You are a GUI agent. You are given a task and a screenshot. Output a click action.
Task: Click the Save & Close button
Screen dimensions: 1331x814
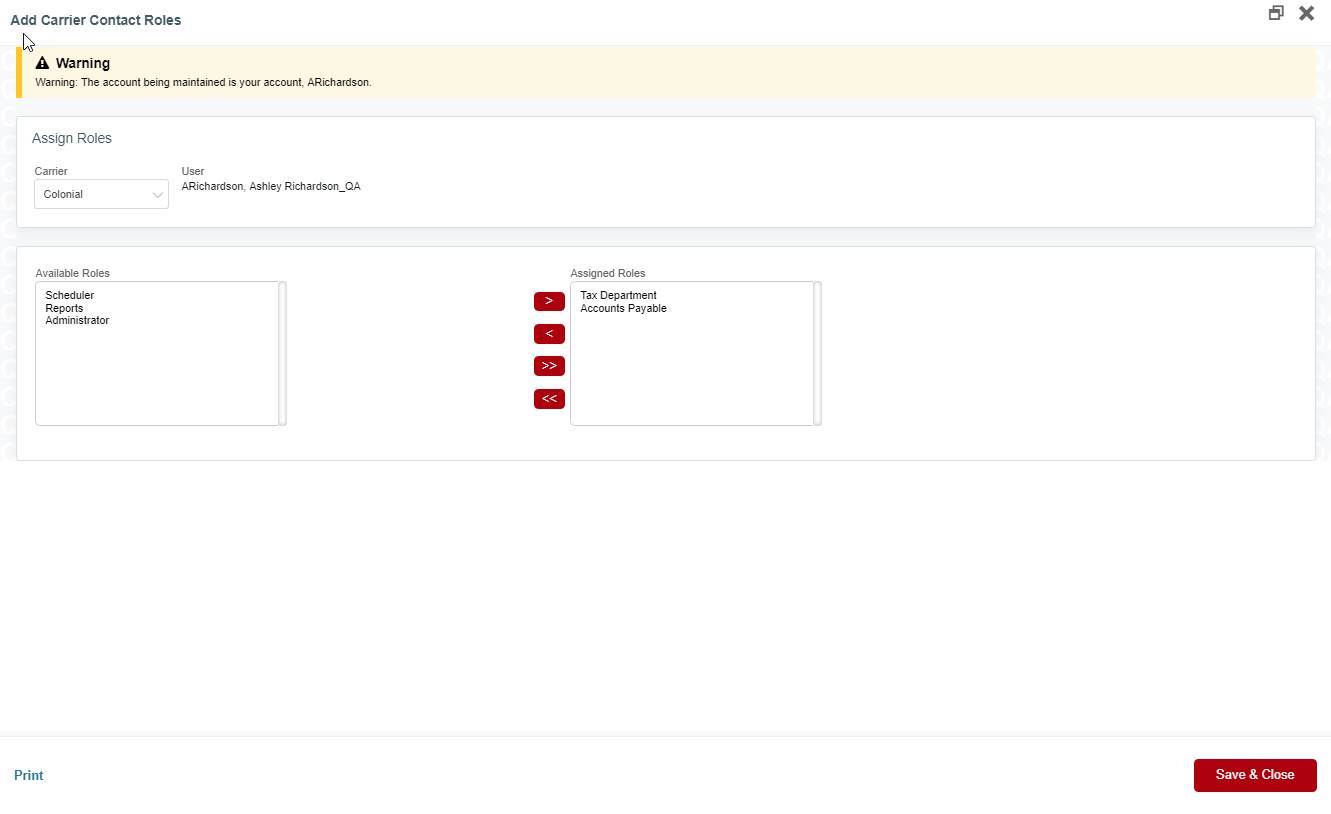(x=1254, y=775)
